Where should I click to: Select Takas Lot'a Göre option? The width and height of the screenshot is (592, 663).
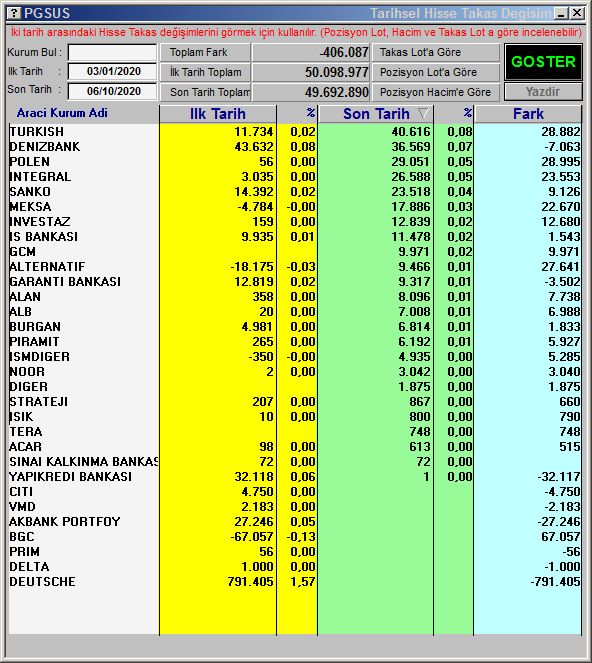[x=436, y=52]
